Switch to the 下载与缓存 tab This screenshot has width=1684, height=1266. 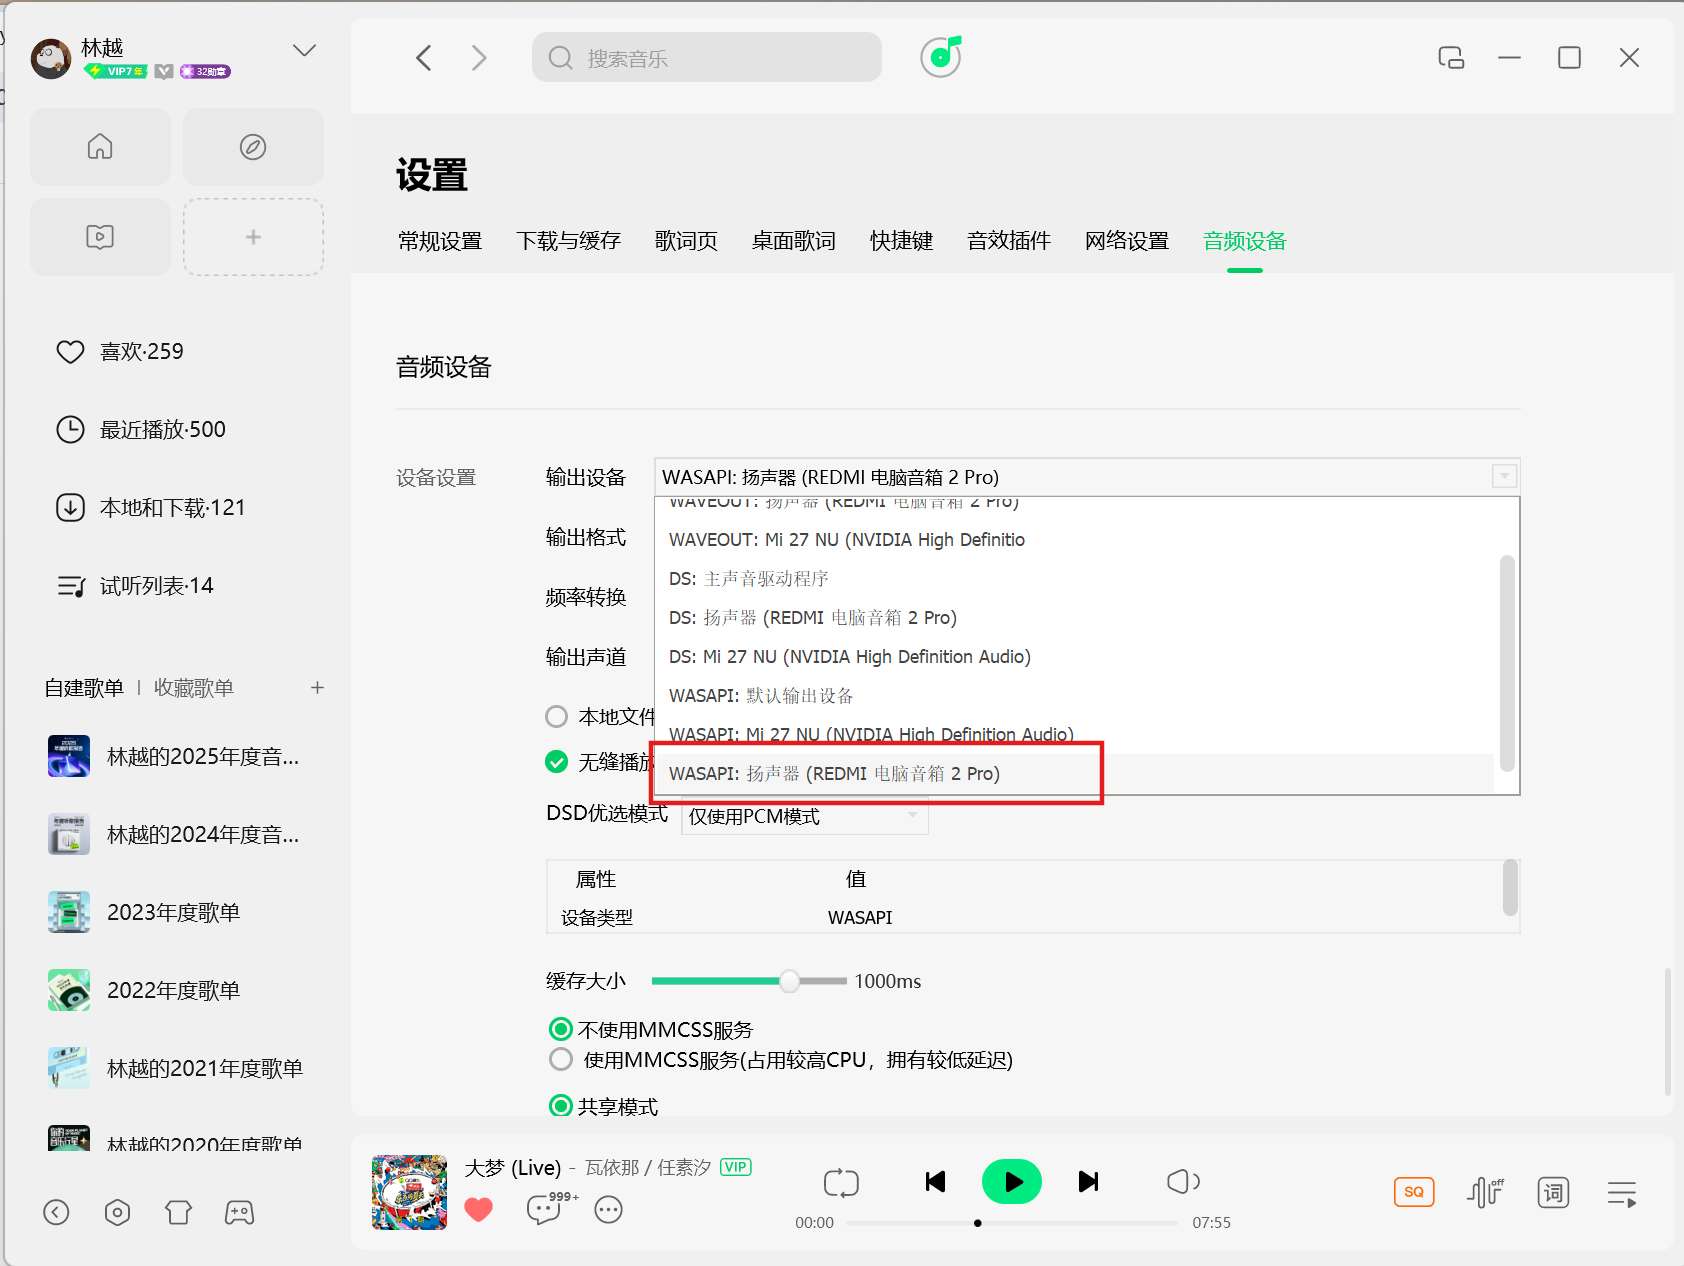pos(568,241)
